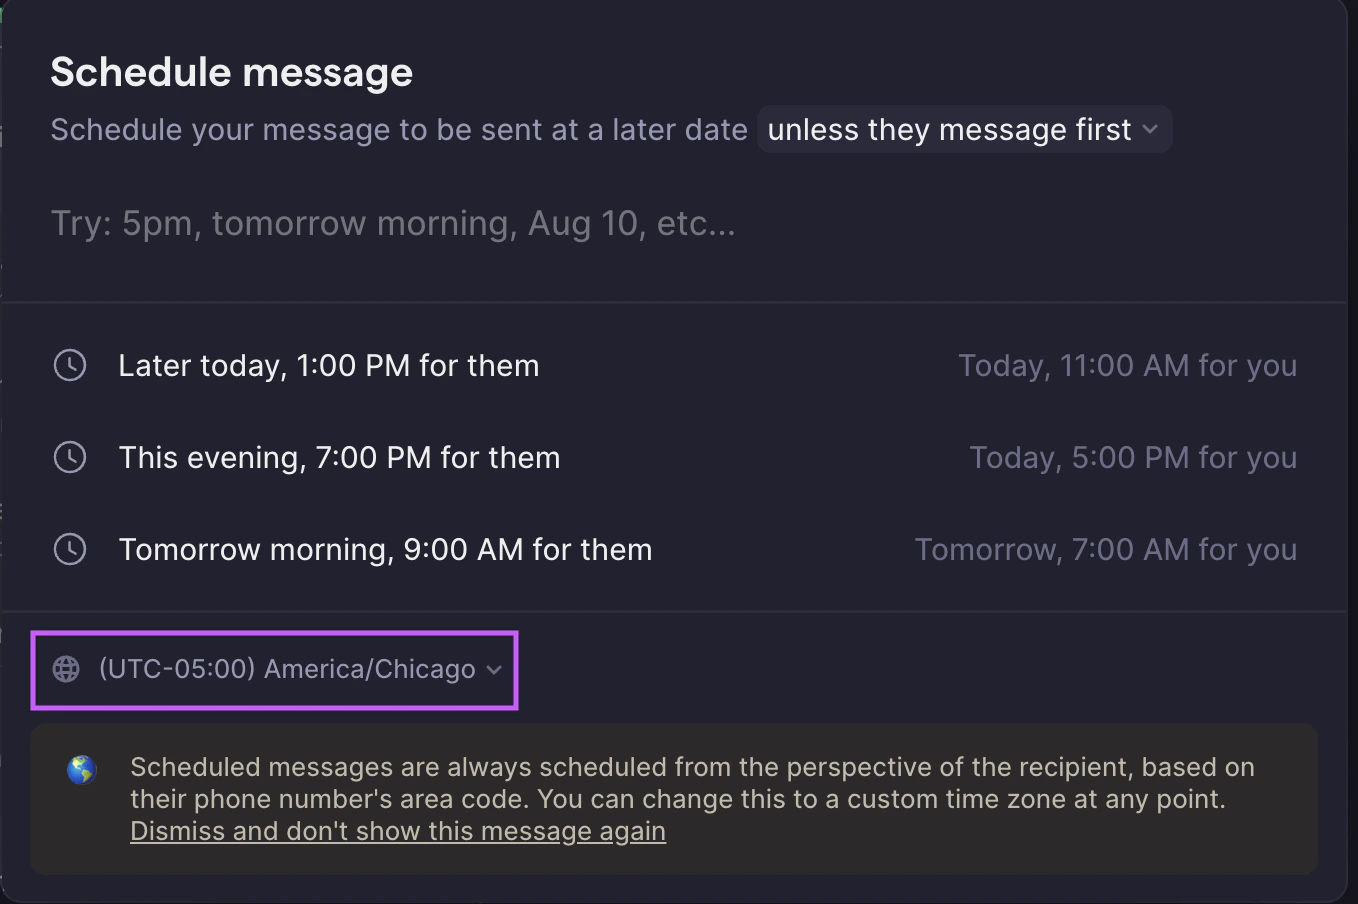Click the Schedule message heading
The image size is (1358, 904).
[231, 71]
